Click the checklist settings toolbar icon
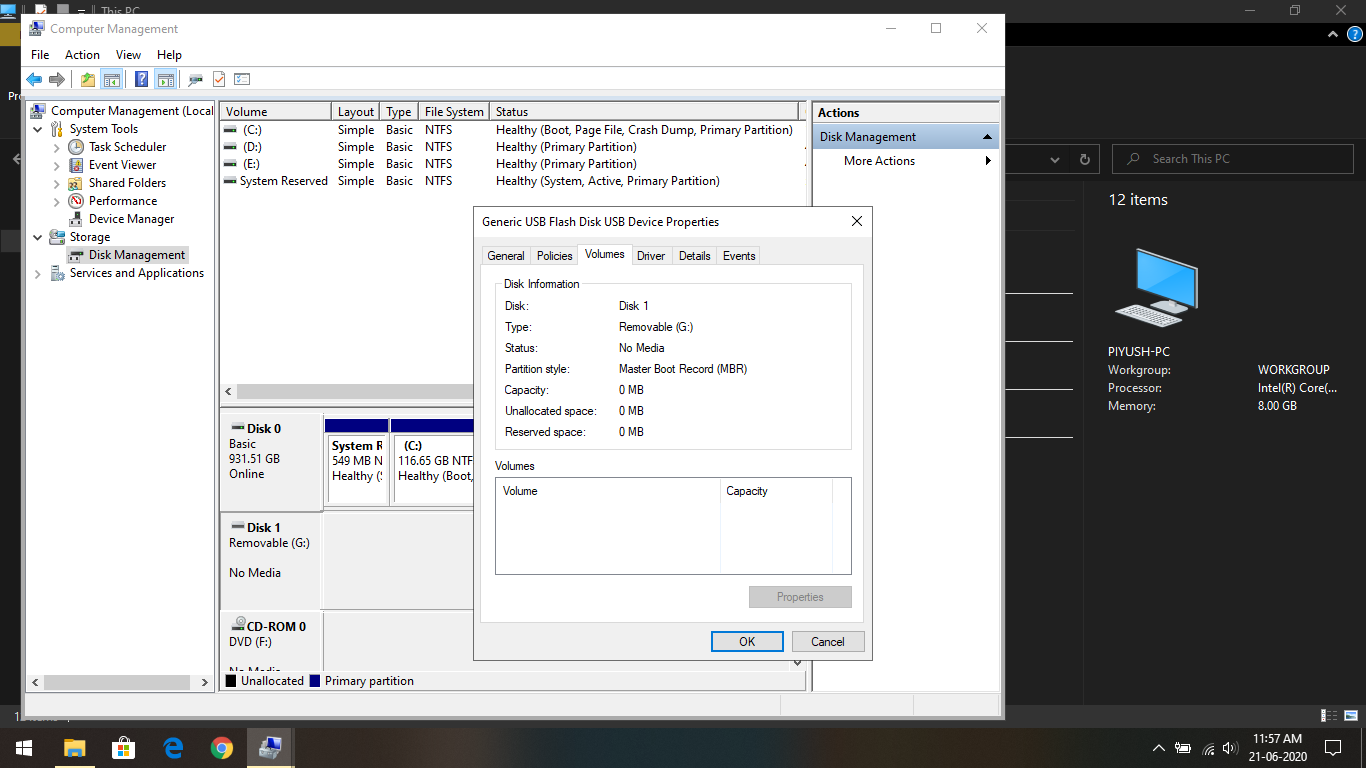The height and width of the screenshot is (768, 1366). click(242, 80)
